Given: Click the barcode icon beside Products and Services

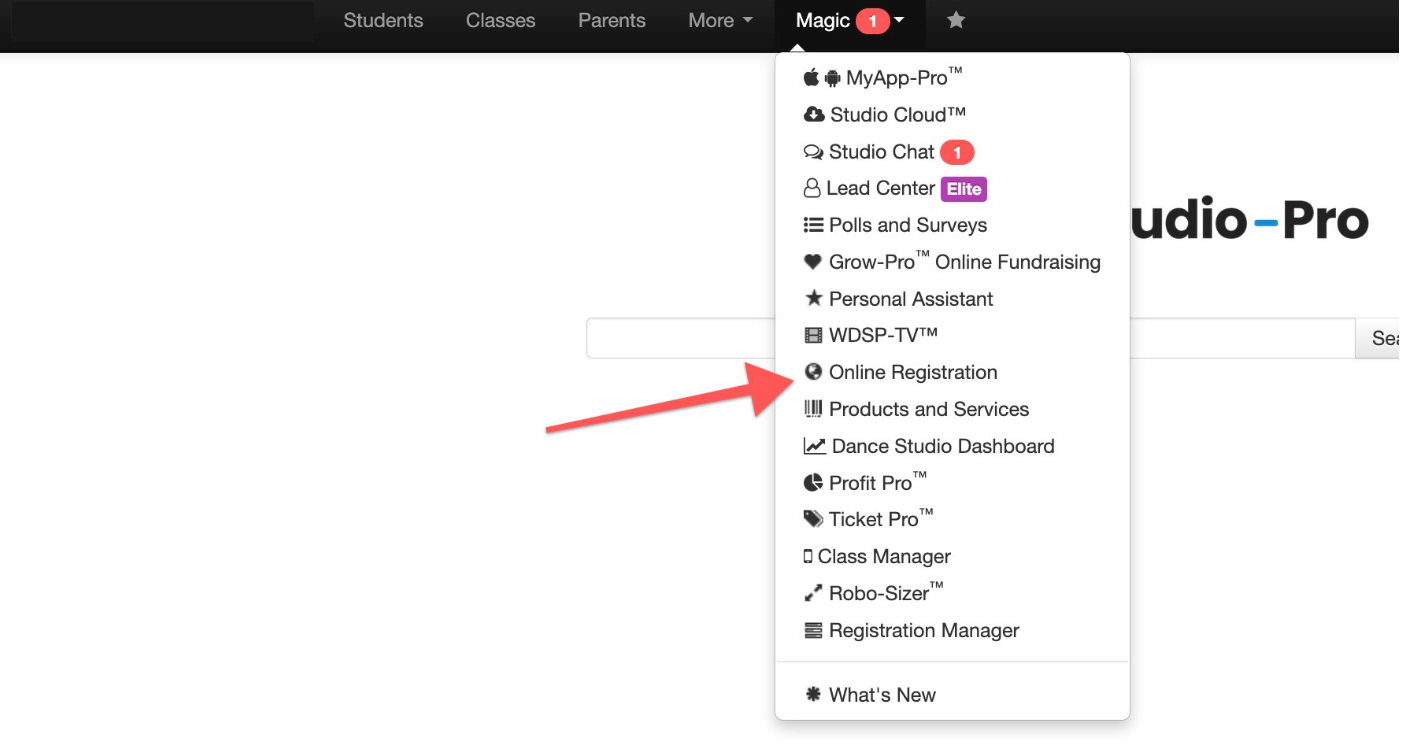Looking at the screenshot, I should [x=813, y=409].
